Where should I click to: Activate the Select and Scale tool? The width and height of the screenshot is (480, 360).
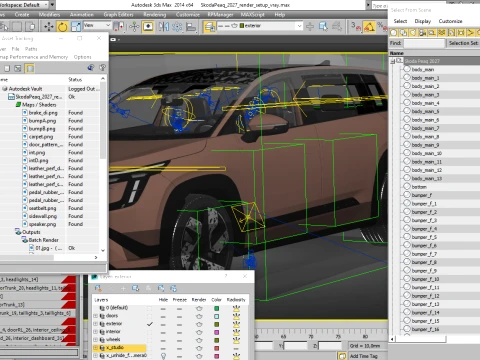click(x=76, y=26)
